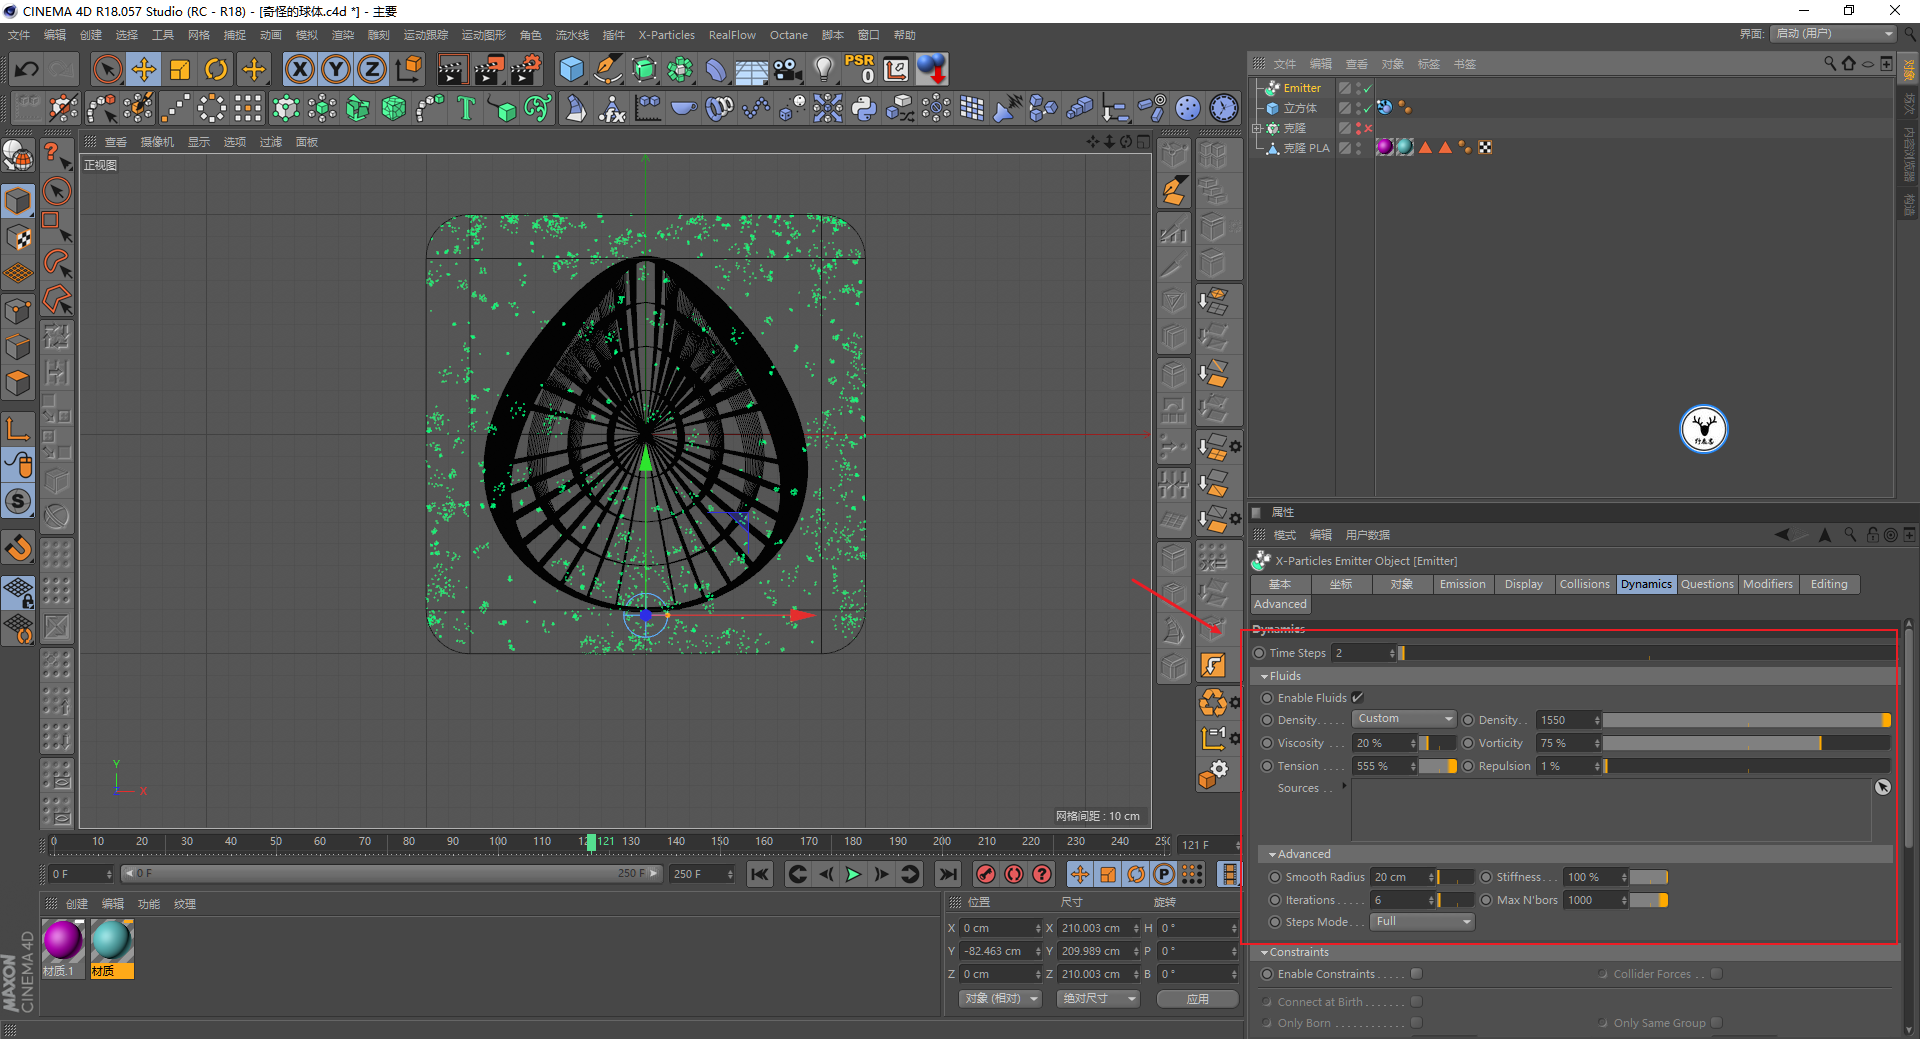Switch to the Modifiers tab
The image size is (1920, 1039).
click(1768, 584)
